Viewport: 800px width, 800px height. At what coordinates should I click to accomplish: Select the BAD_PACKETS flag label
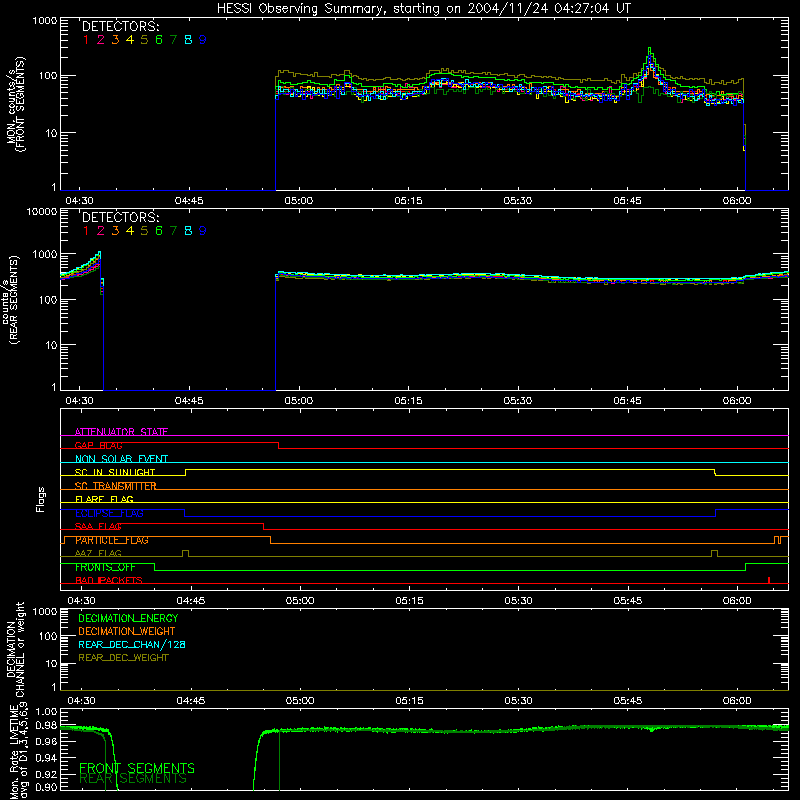coord(109,580)
